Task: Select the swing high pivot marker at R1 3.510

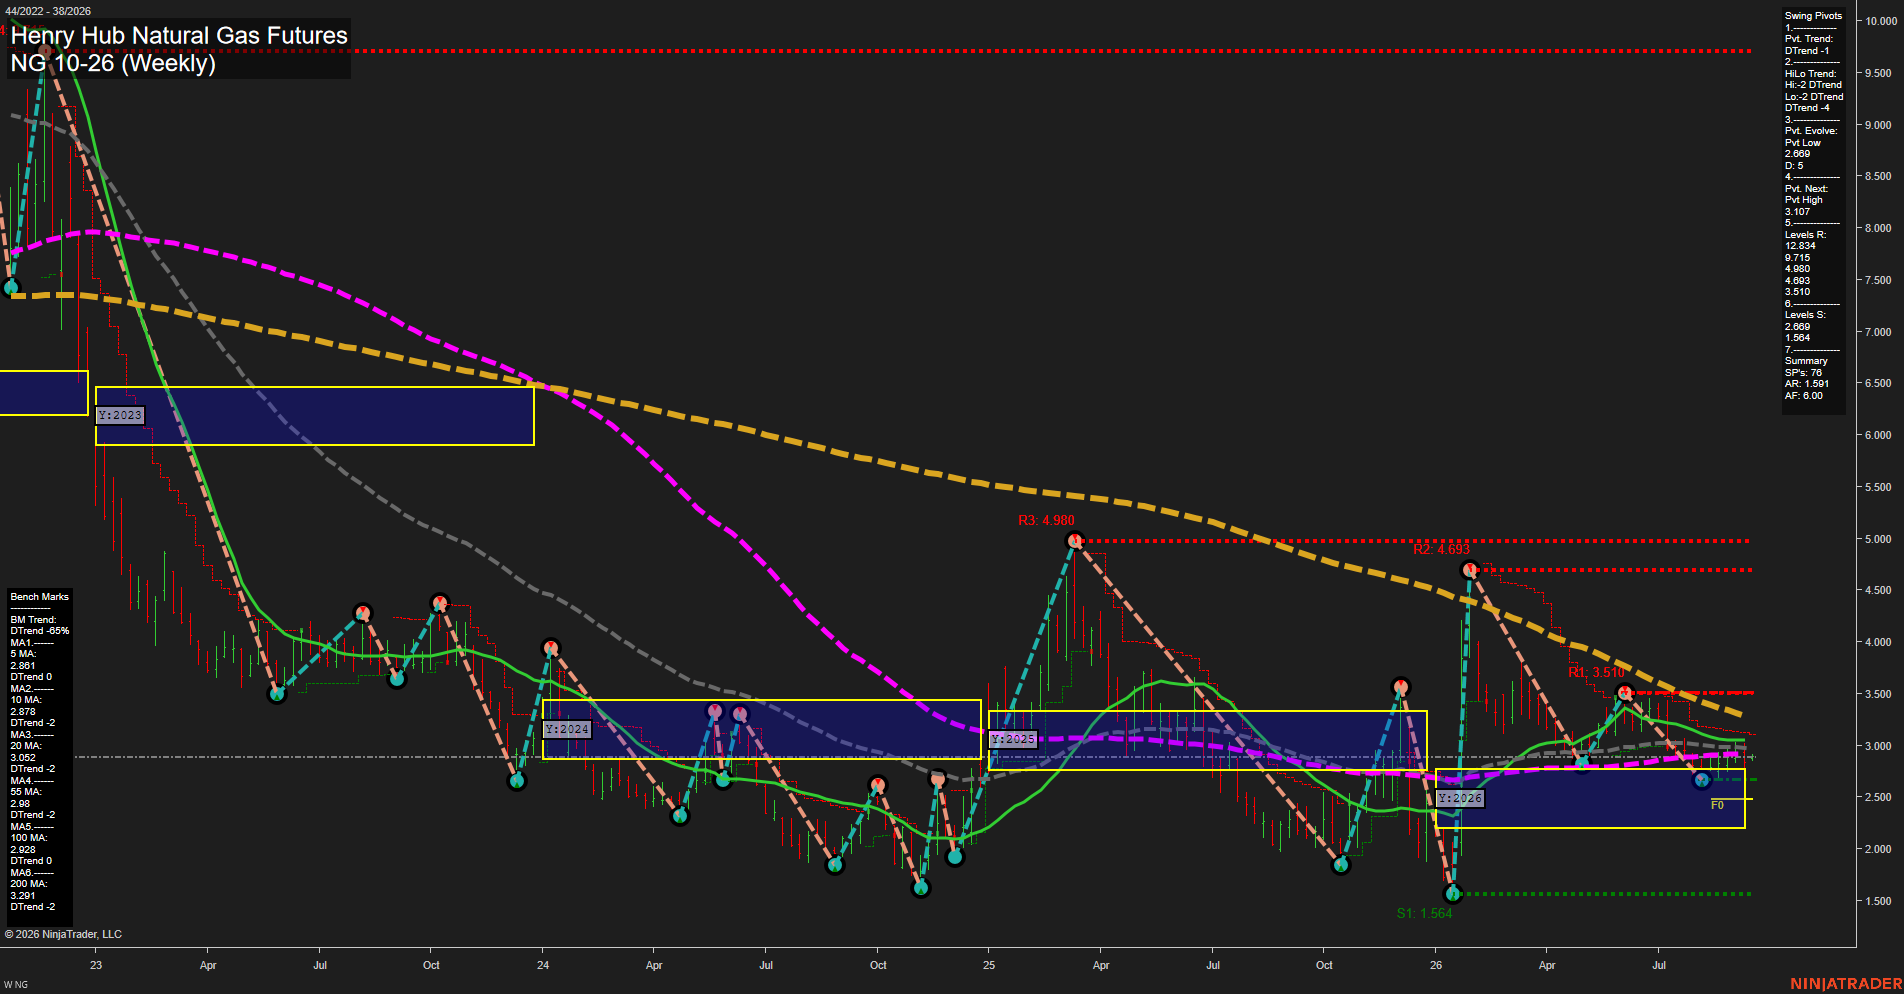Action: tap(1625, 692)
